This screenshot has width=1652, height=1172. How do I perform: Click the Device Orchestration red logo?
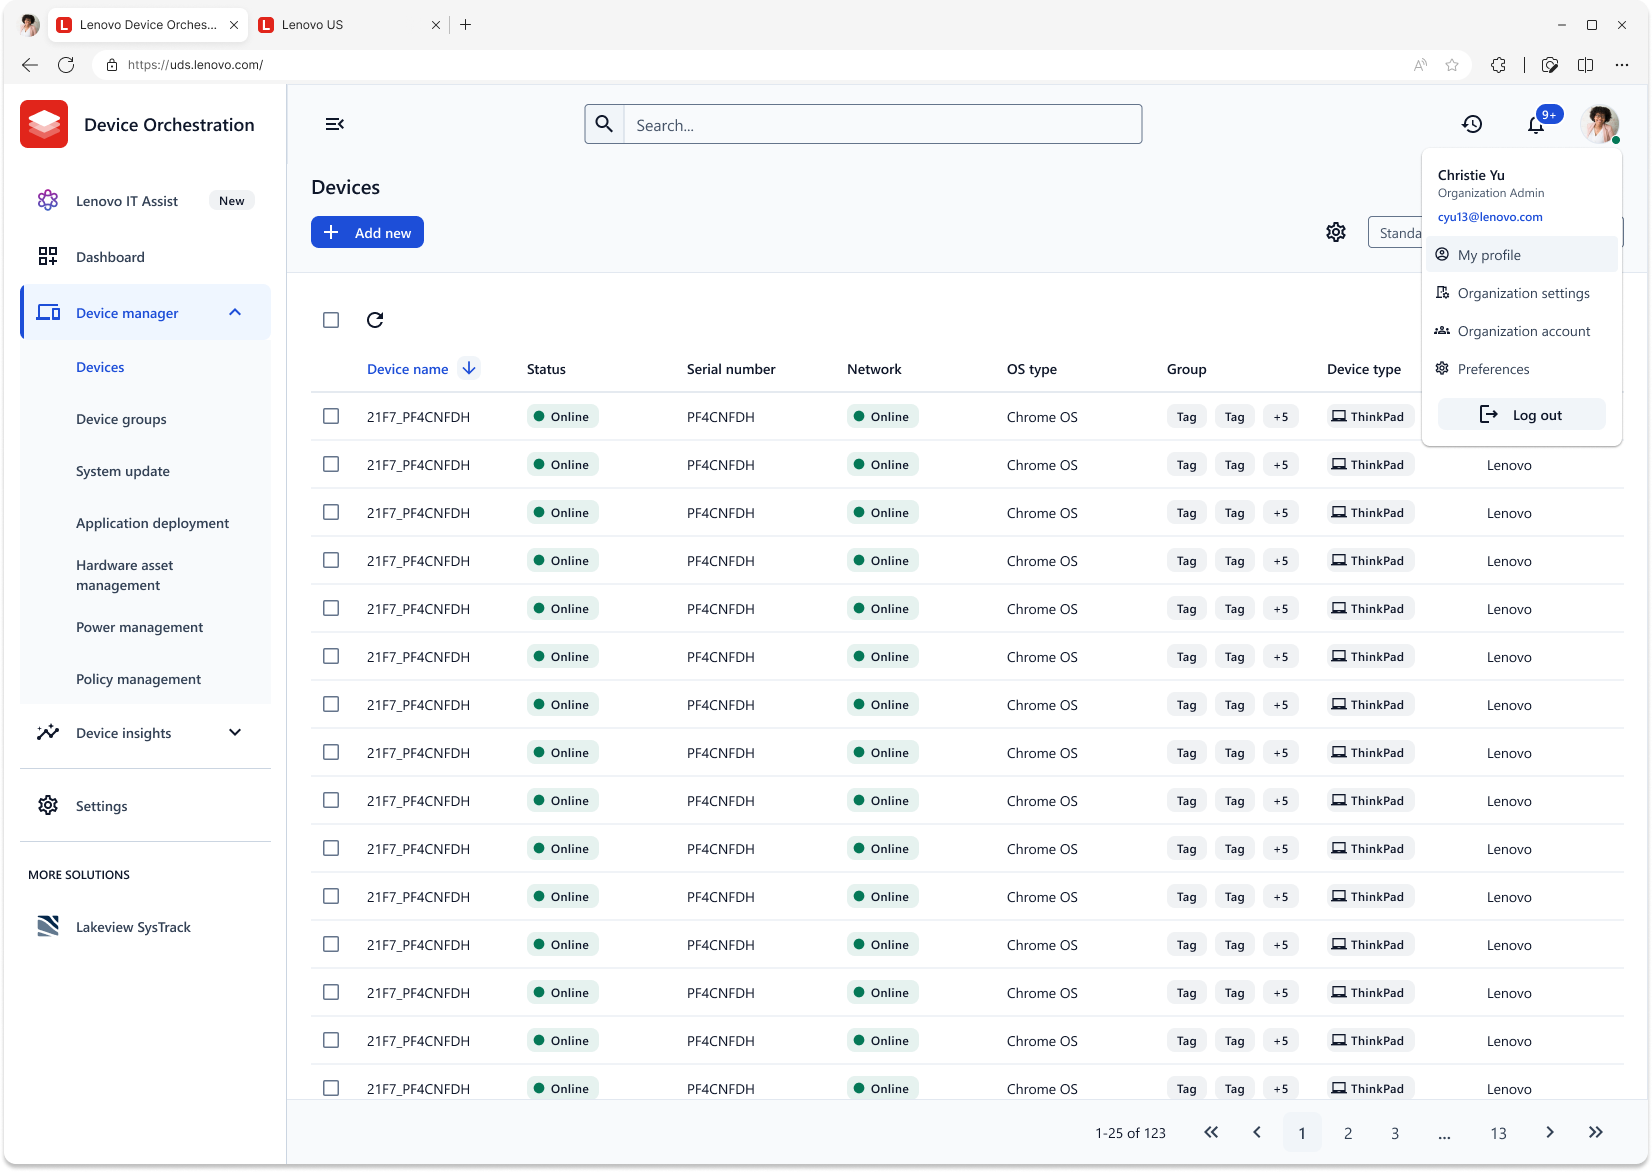click(44, 124)
